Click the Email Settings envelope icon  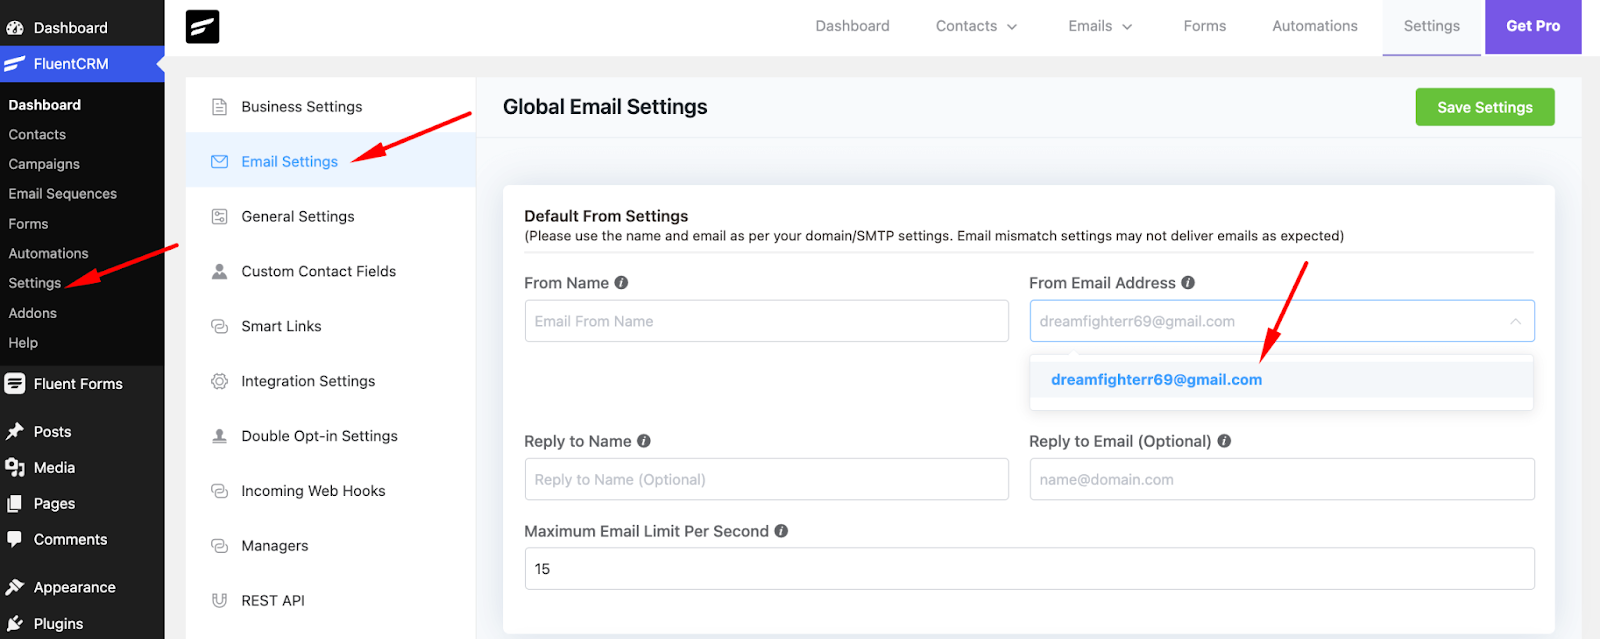coord(219,162)
